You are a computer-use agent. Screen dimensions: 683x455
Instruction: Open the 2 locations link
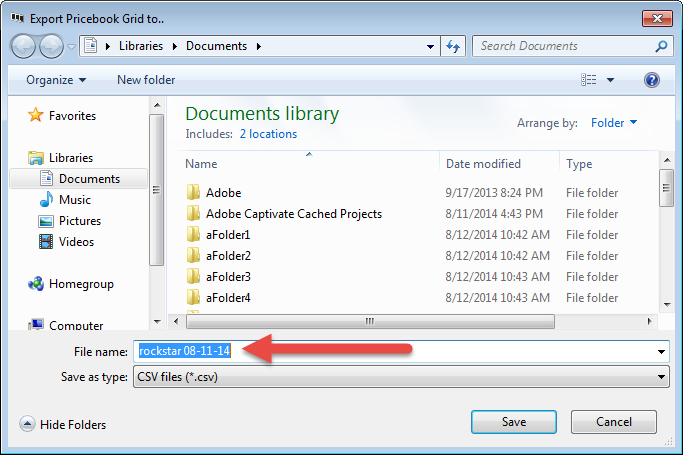pyautogui.click(x=268, y=133)
